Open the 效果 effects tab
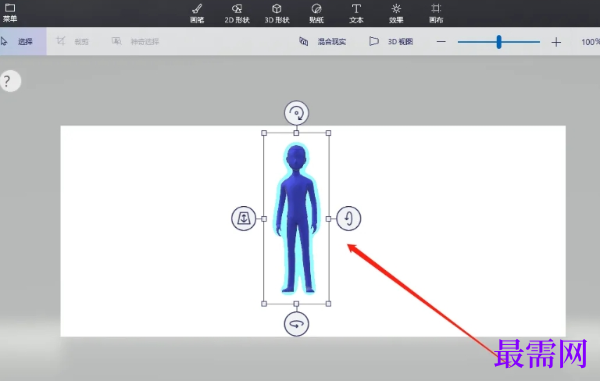This screenshot has width=606, height=385. click(x=397, y=13)
